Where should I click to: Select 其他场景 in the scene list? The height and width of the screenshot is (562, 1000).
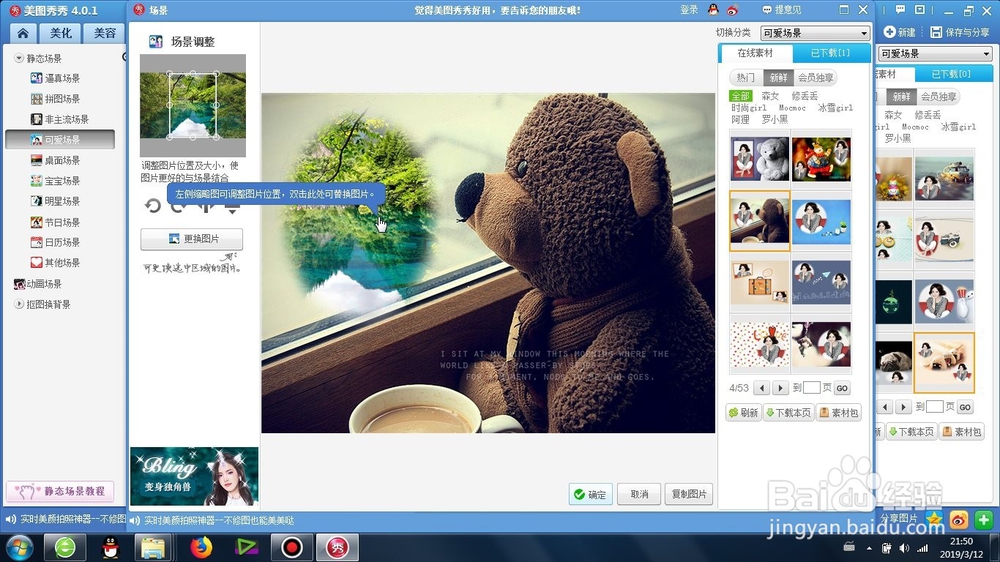click(55, 262)
